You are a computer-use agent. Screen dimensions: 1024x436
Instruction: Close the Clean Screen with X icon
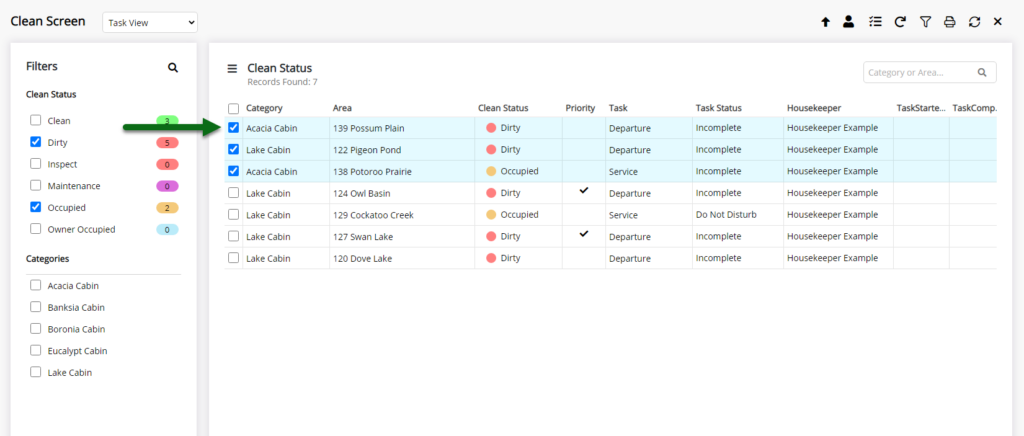998,22
